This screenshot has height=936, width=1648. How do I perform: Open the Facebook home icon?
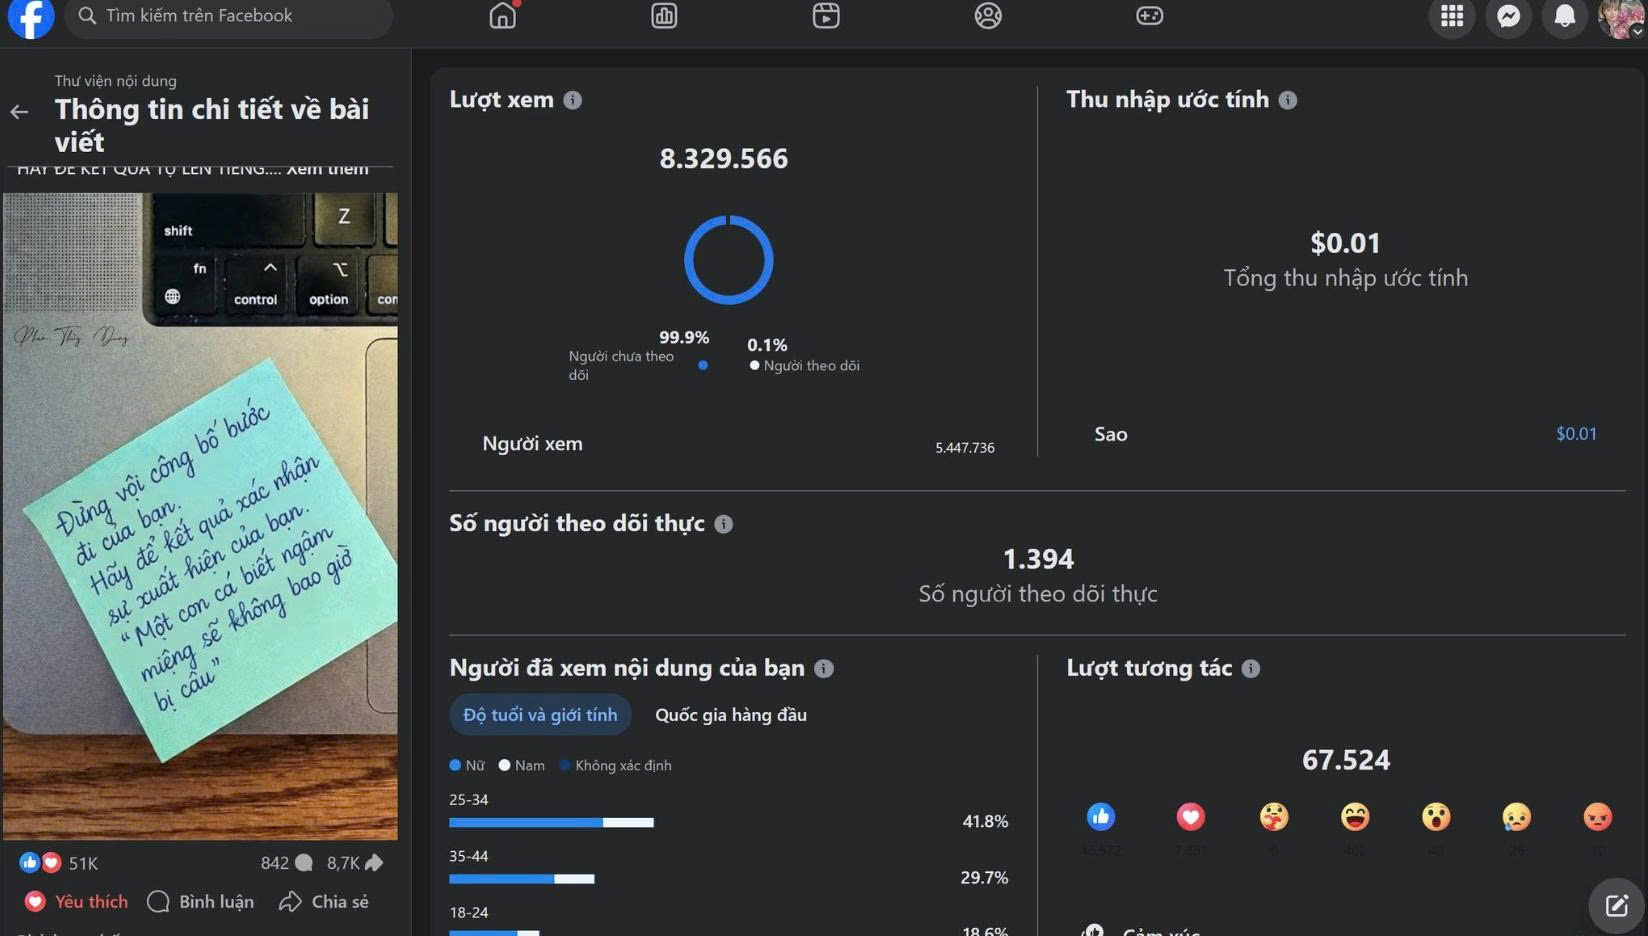[503, 15]
